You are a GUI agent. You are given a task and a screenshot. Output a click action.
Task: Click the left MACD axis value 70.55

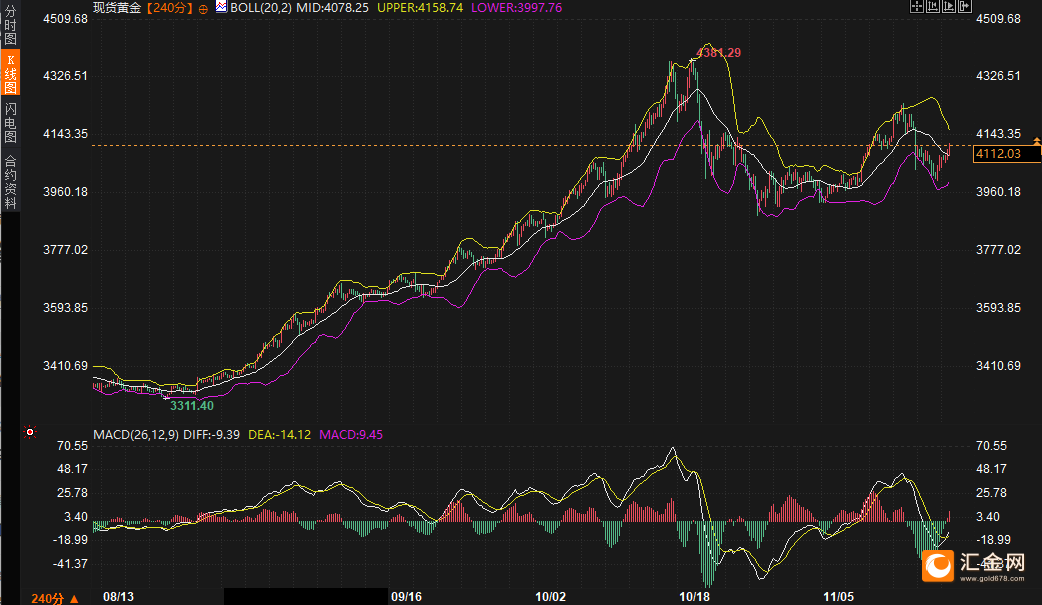point(72,445)
